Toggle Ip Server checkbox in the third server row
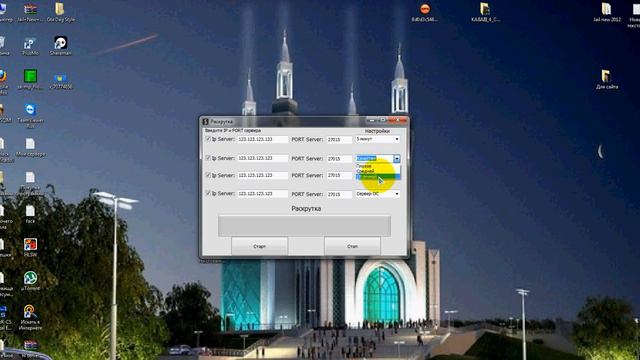 (x=208, y=175)
